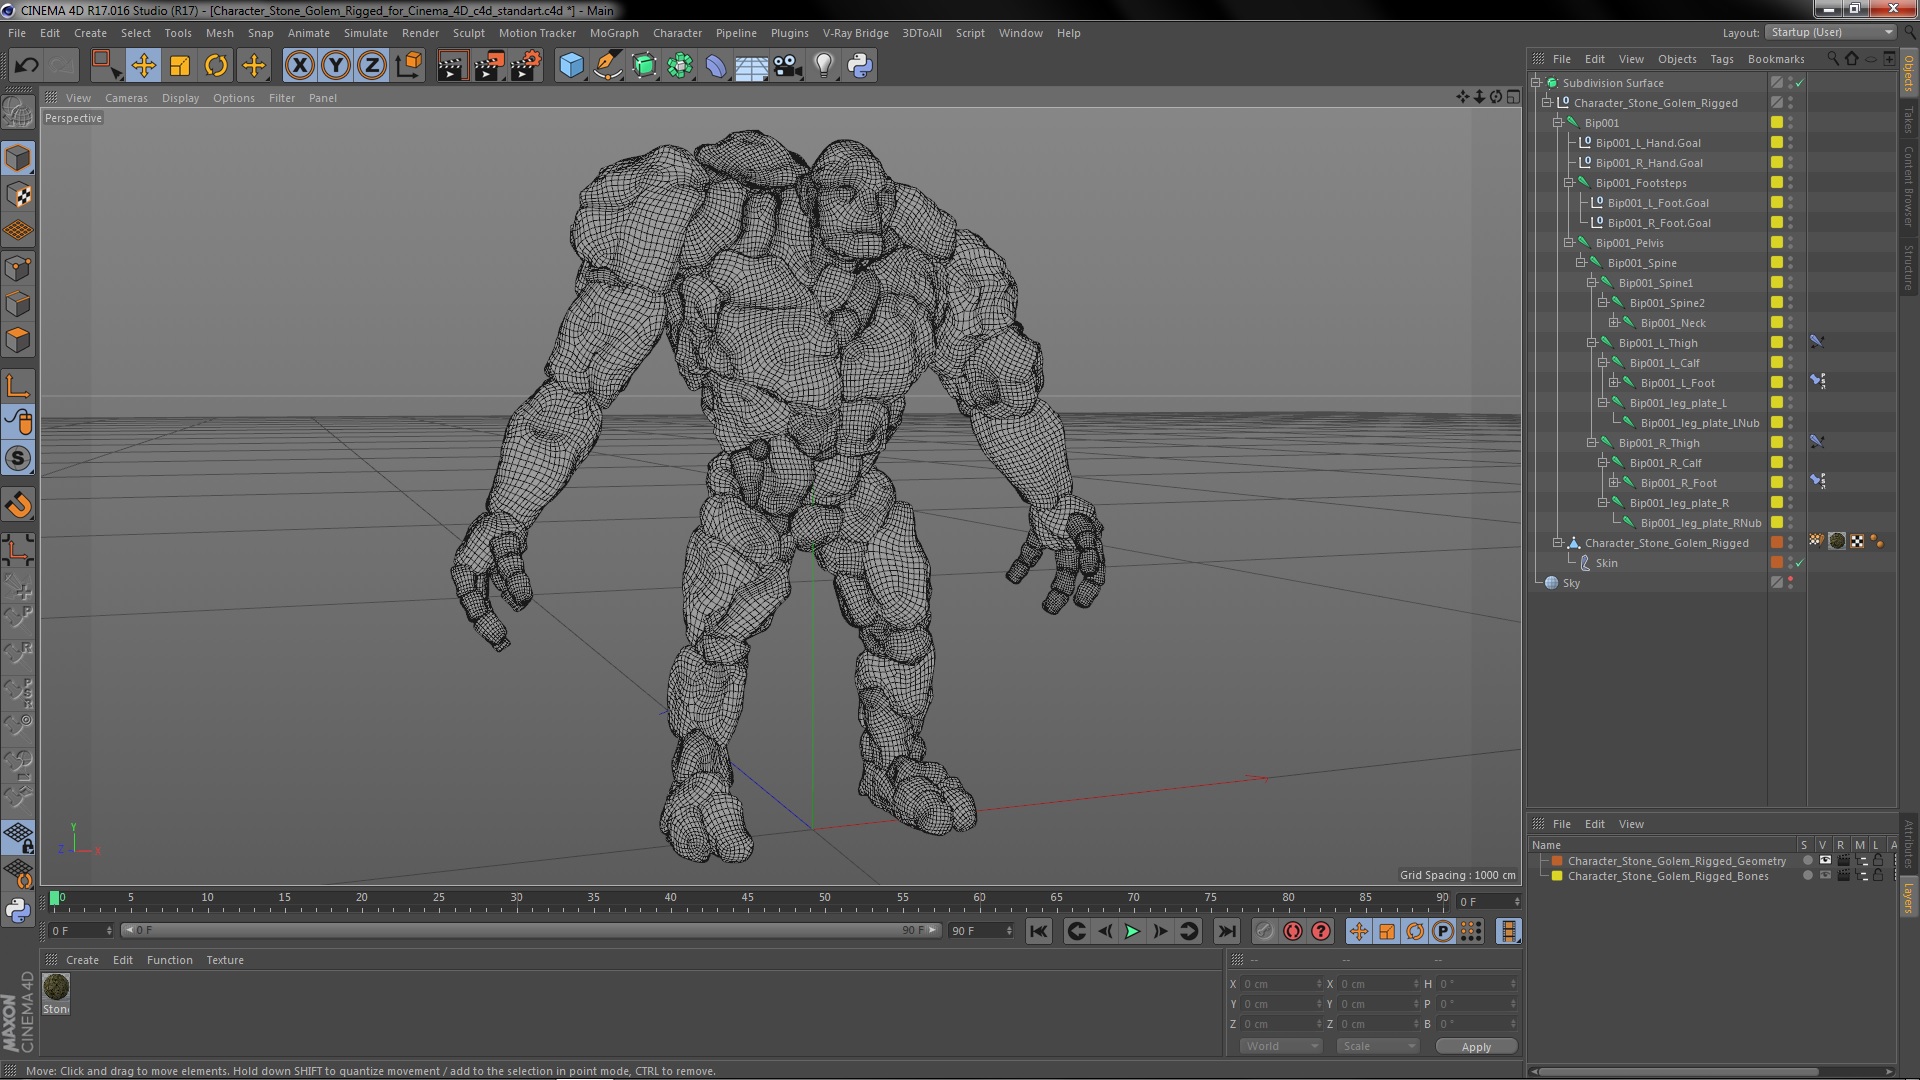Image resolution: width=1920 pixels, height=1080 pixels.
Task: Add a Floor environment object icon
Action: coord(751,66)
